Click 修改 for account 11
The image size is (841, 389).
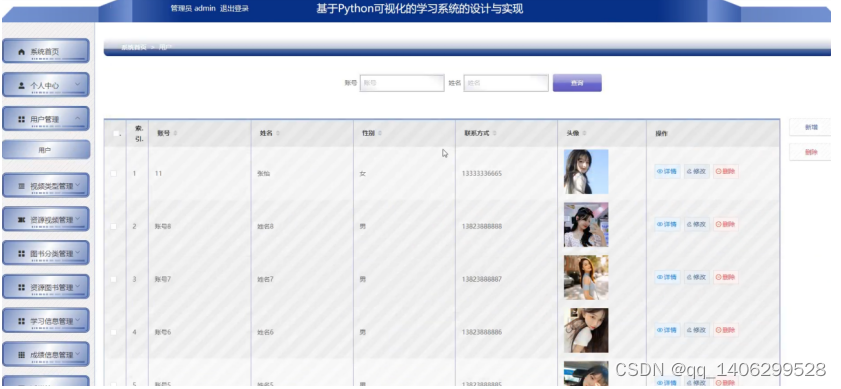[x=696, y=172]
